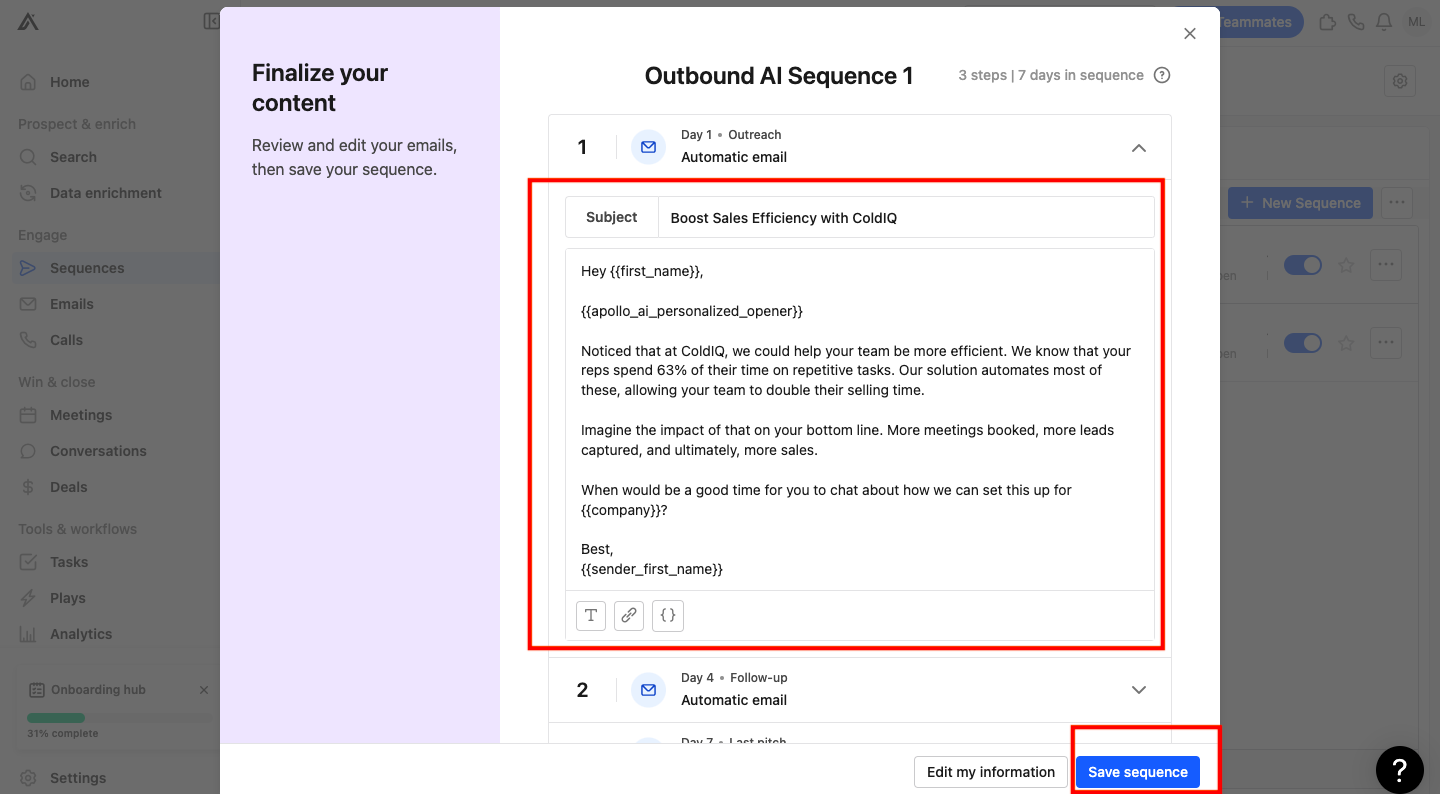Open sequence settings gear icon

(1400, 82)
